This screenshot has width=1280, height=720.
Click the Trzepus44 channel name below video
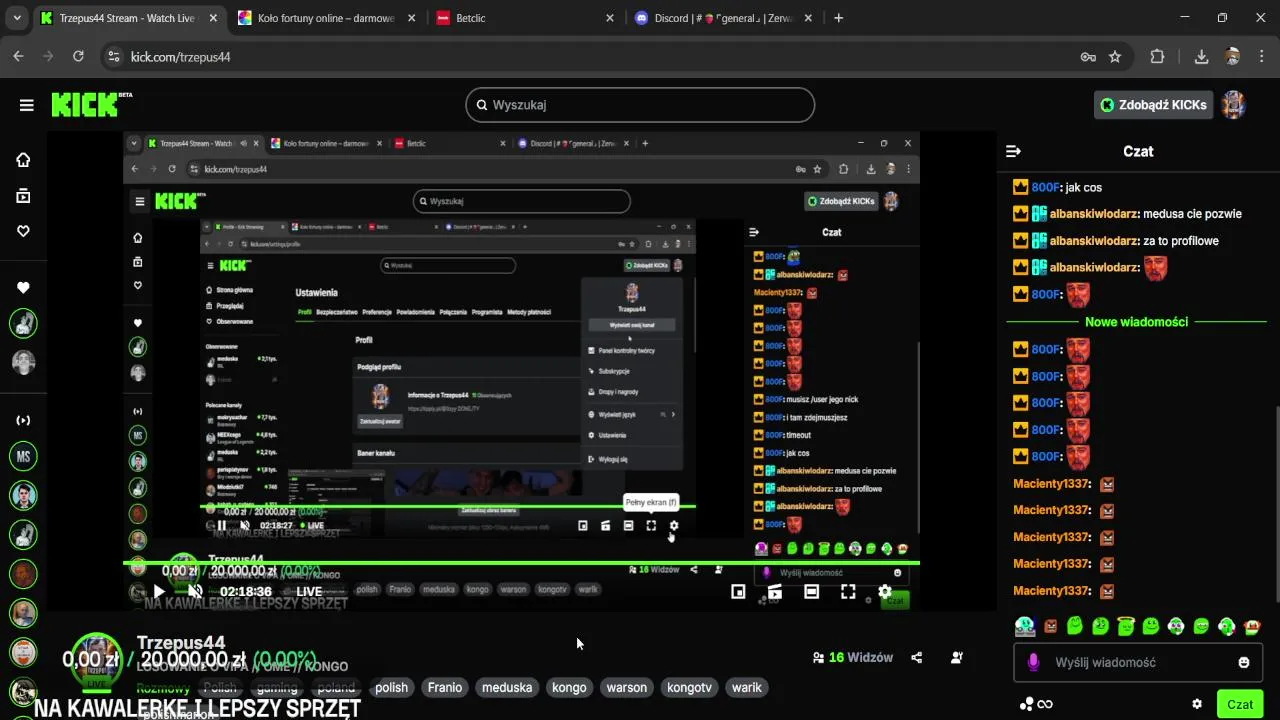coord(181,643)
